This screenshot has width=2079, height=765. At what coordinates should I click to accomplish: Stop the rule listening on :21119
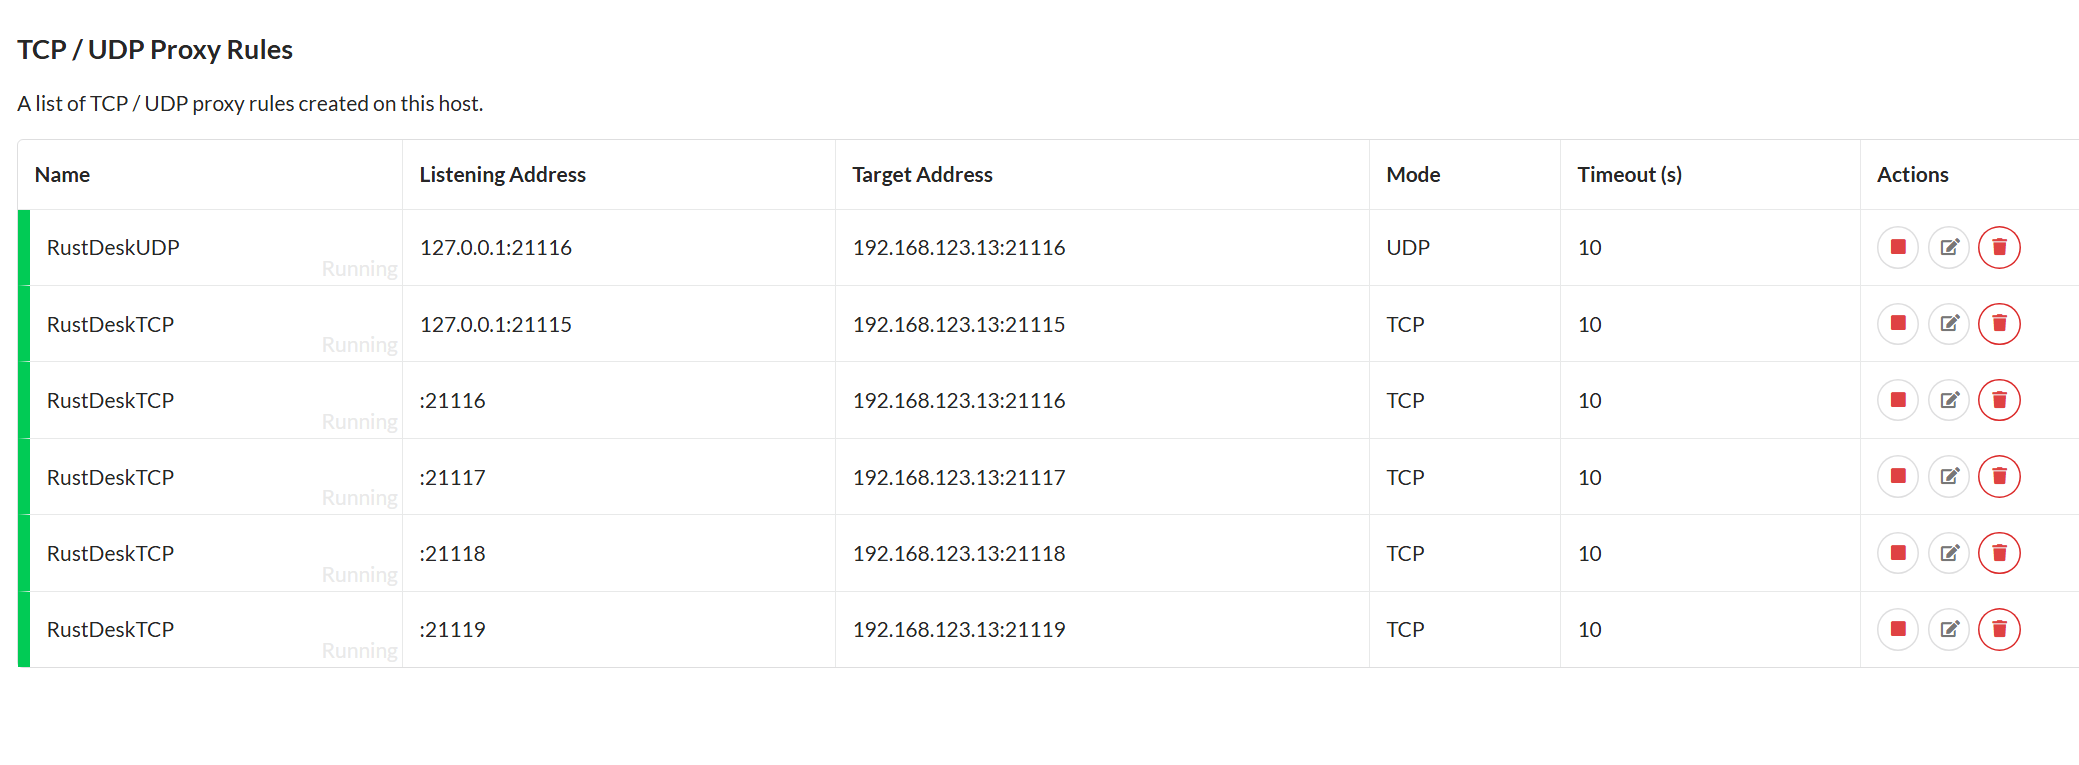pos(1897,630)
